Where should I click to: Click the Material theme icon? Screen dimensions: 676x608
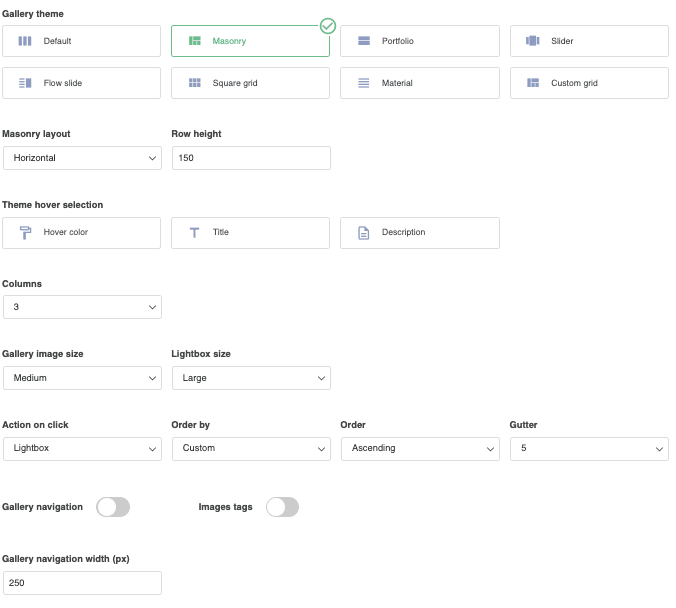tap(364, 83)
